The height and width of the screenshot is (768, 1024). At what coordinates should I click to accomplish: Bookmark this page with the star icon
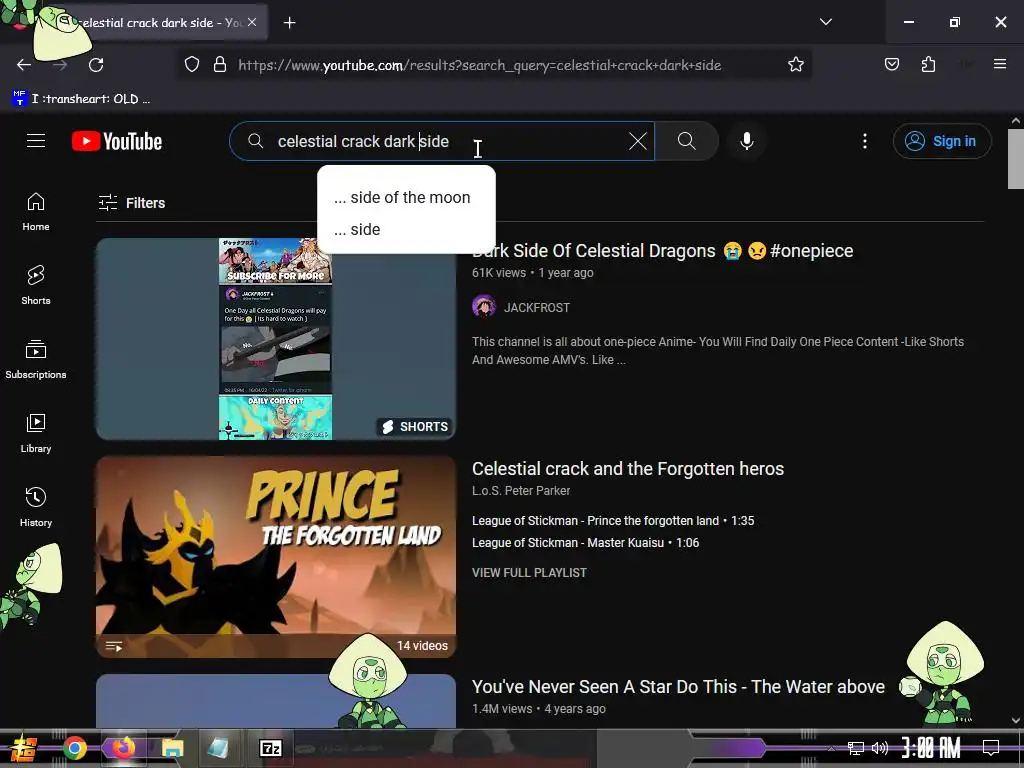(795, 65)
